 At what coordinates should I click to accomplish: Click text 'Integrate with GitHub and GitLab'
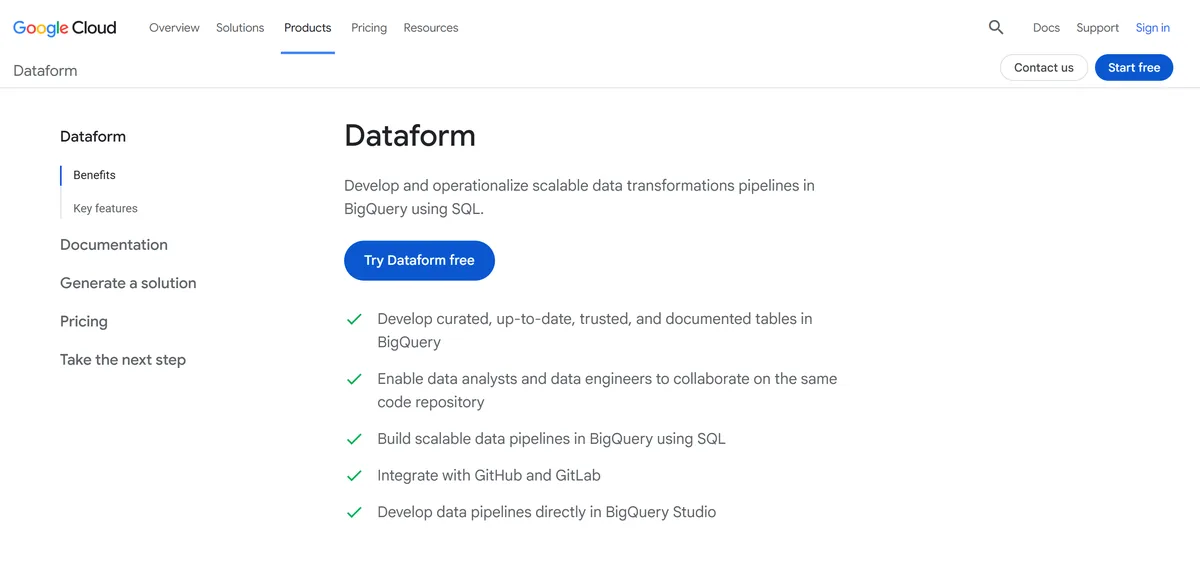pos(489,476)
